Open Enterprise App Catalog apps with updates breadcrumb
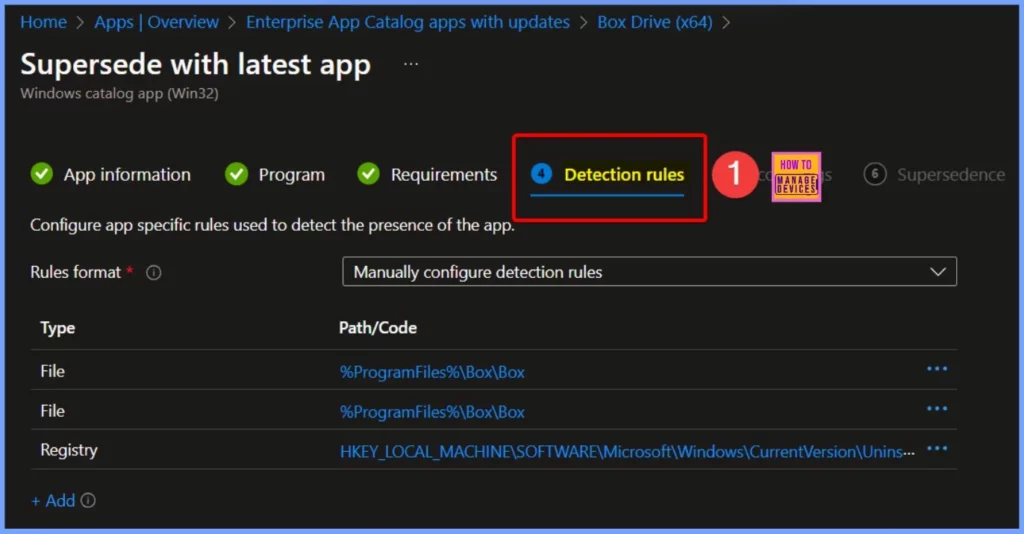This screenshot has width=1024, height=534. tap(408, 22)
